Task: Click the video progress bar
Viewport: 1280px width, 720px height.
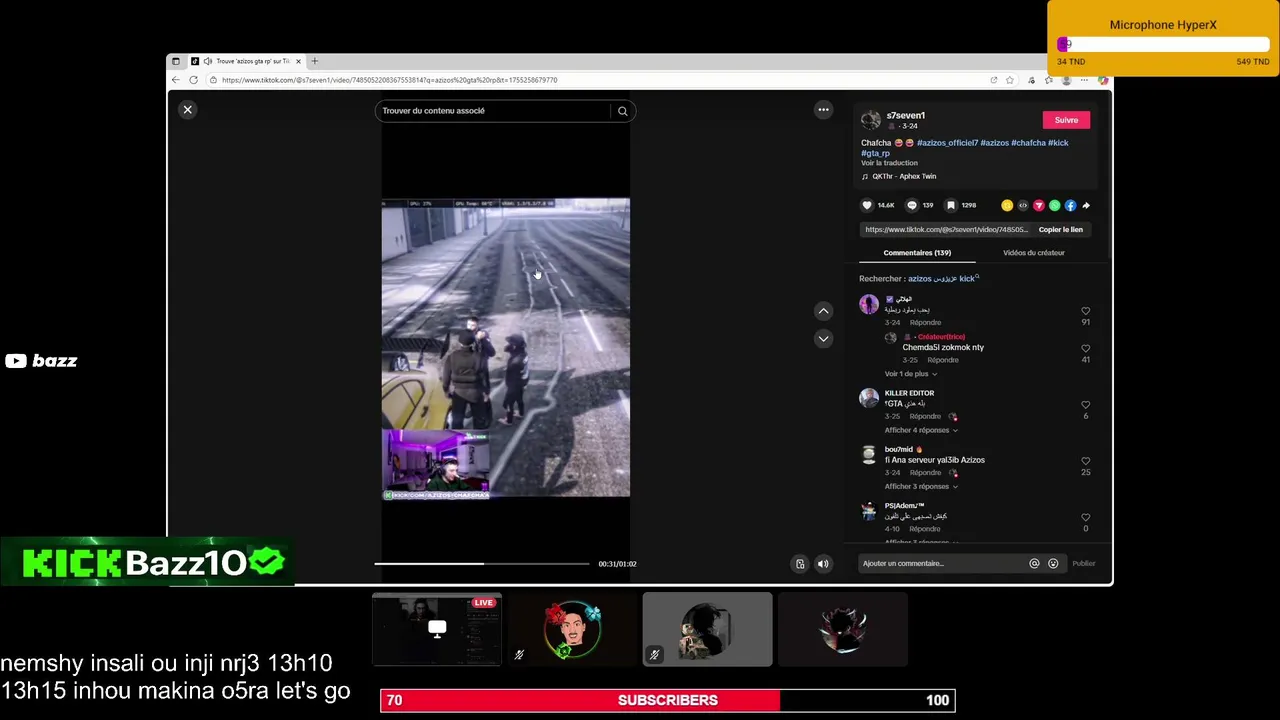Action: tap(482, 564)
